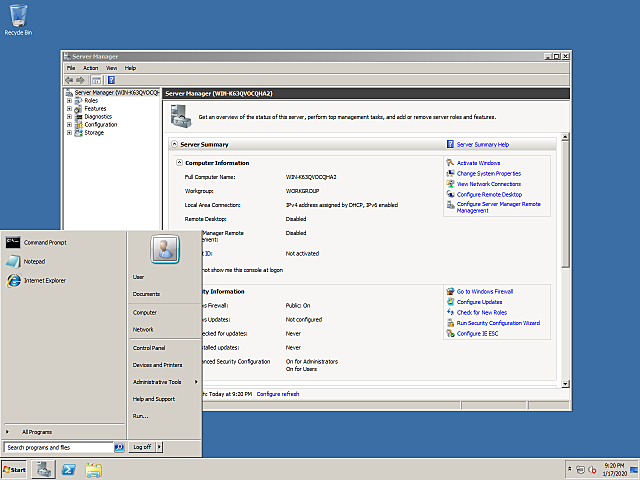This screenshot has height=480, width=640.
Task: Click the Configure Updates link
Action: [480, 302]
